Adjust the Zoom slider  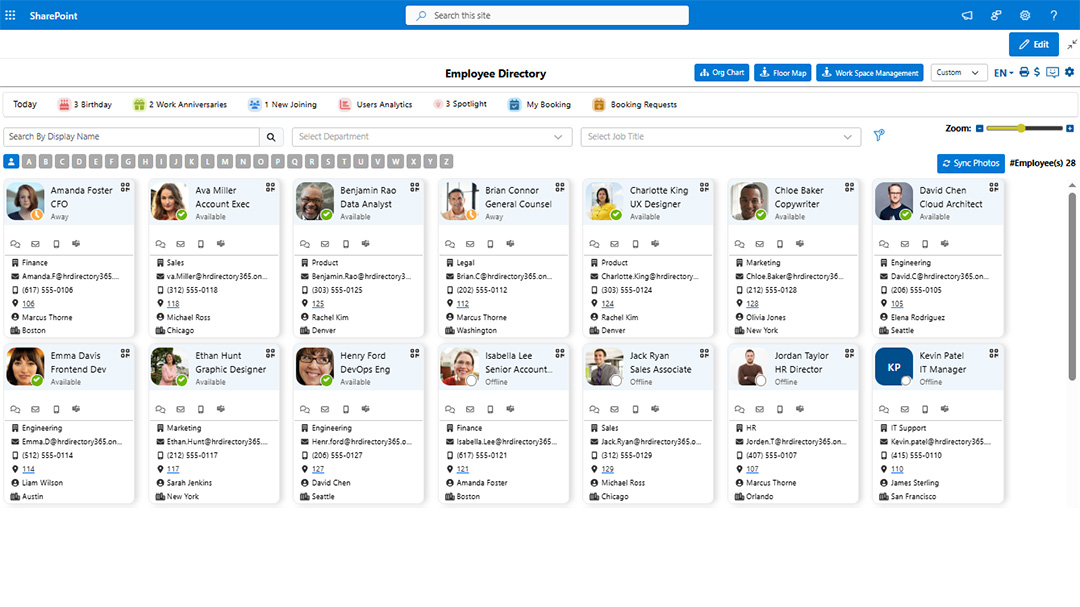tap(1022, 128)
